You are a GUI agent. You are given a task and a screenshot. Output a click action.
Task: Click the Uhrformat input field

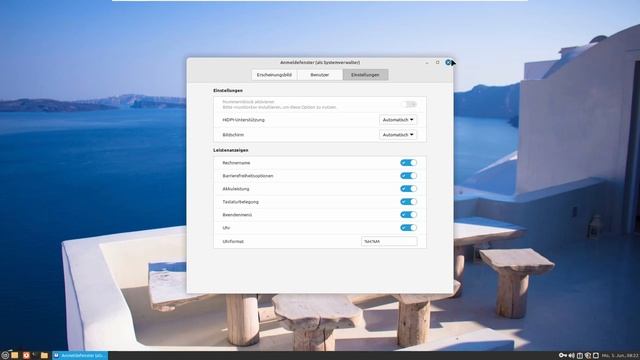click(x=389, y=241)
